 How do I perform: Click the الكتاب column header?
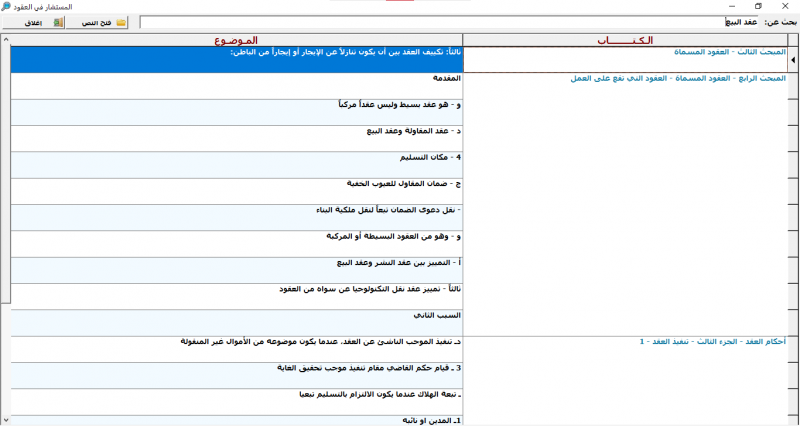point(625,40)
